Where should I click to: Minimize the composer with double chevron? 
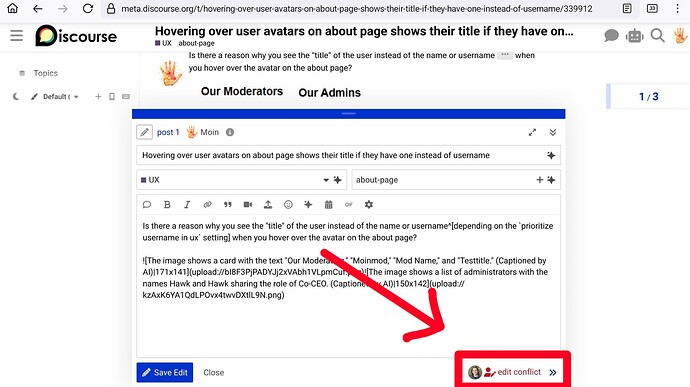pyautogui.click(x=553, y=132)
